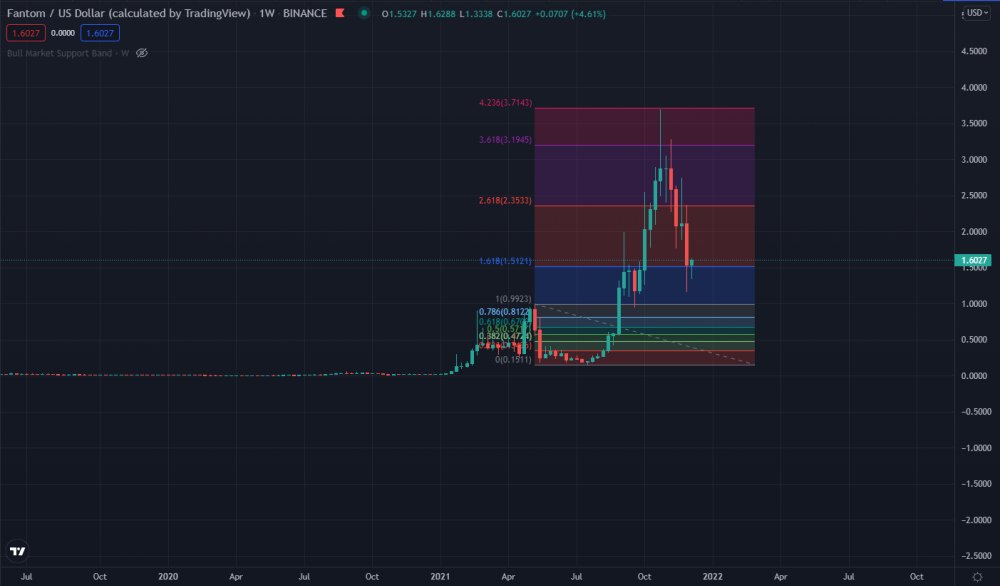This screenshot has height=586, width=1000.
Task: Click the close value C1.6027
Action: point(514,13)
